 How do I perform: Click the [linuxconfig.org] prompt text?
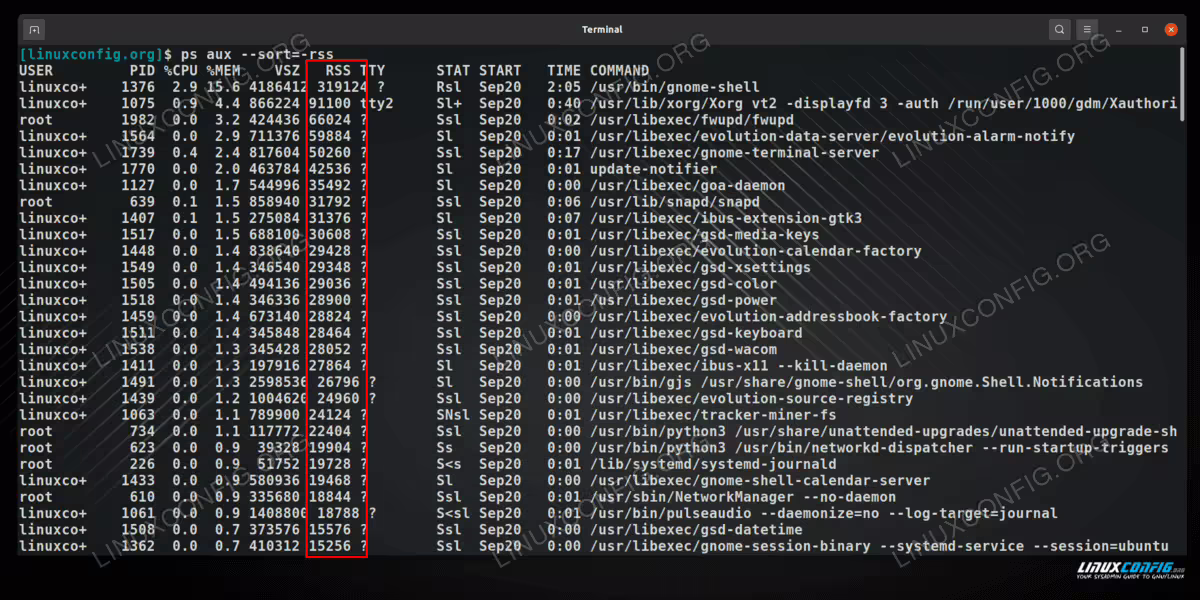(x=91, y=54)
